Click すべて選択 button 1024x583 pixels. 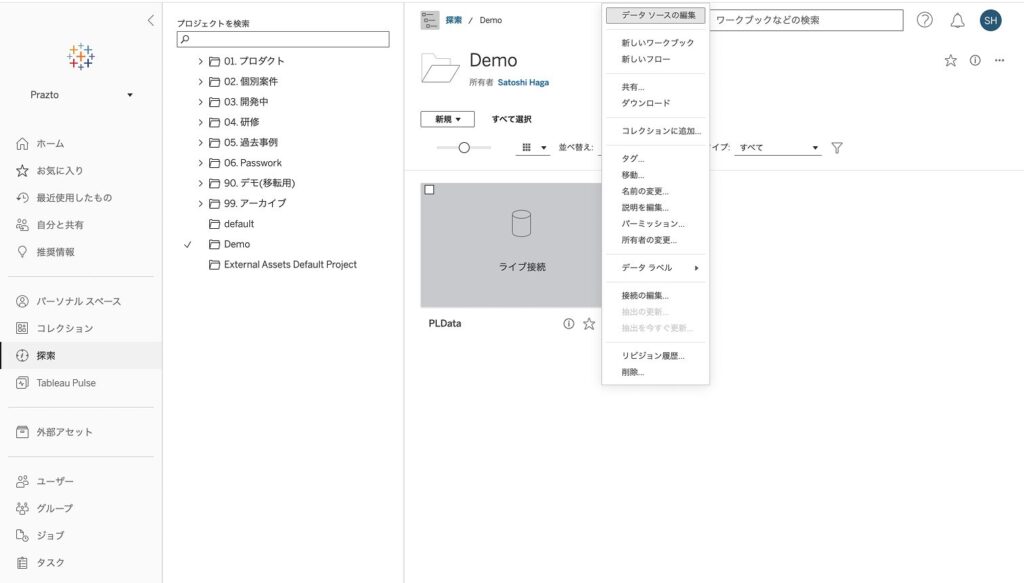[511, 119]
